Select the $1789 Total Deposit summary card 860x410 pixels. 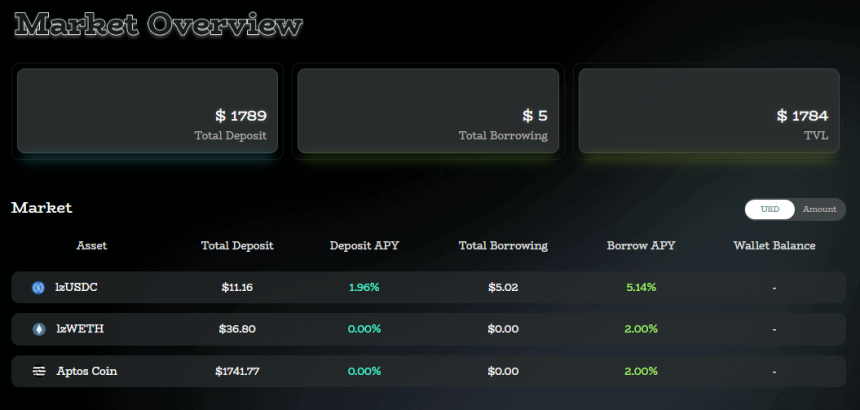147,111
